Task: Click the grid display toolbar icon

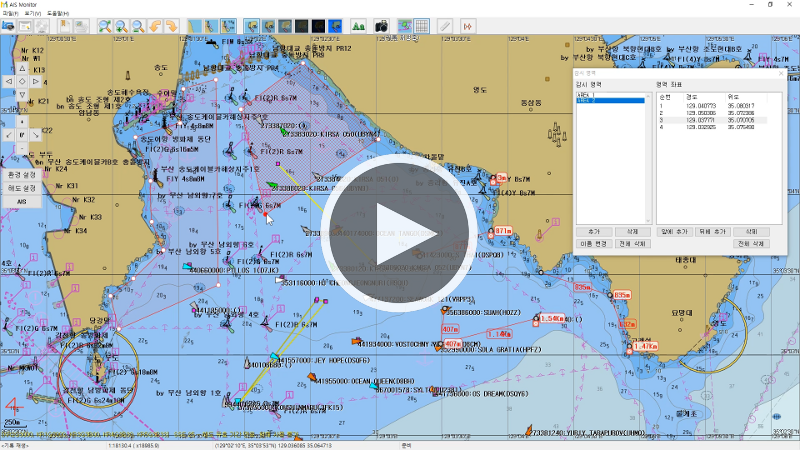Action: (x=422, y=25)
